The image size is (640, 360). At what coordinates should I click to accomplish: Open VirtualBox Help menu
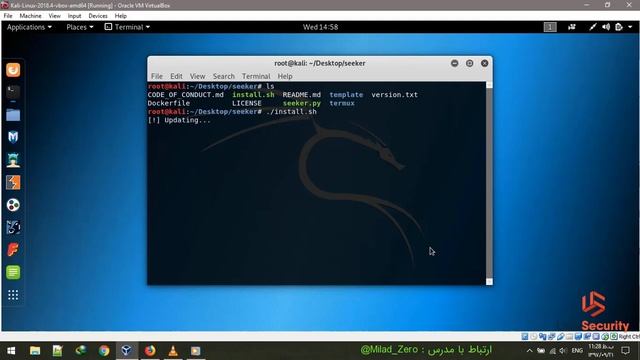tap(120, 16)
